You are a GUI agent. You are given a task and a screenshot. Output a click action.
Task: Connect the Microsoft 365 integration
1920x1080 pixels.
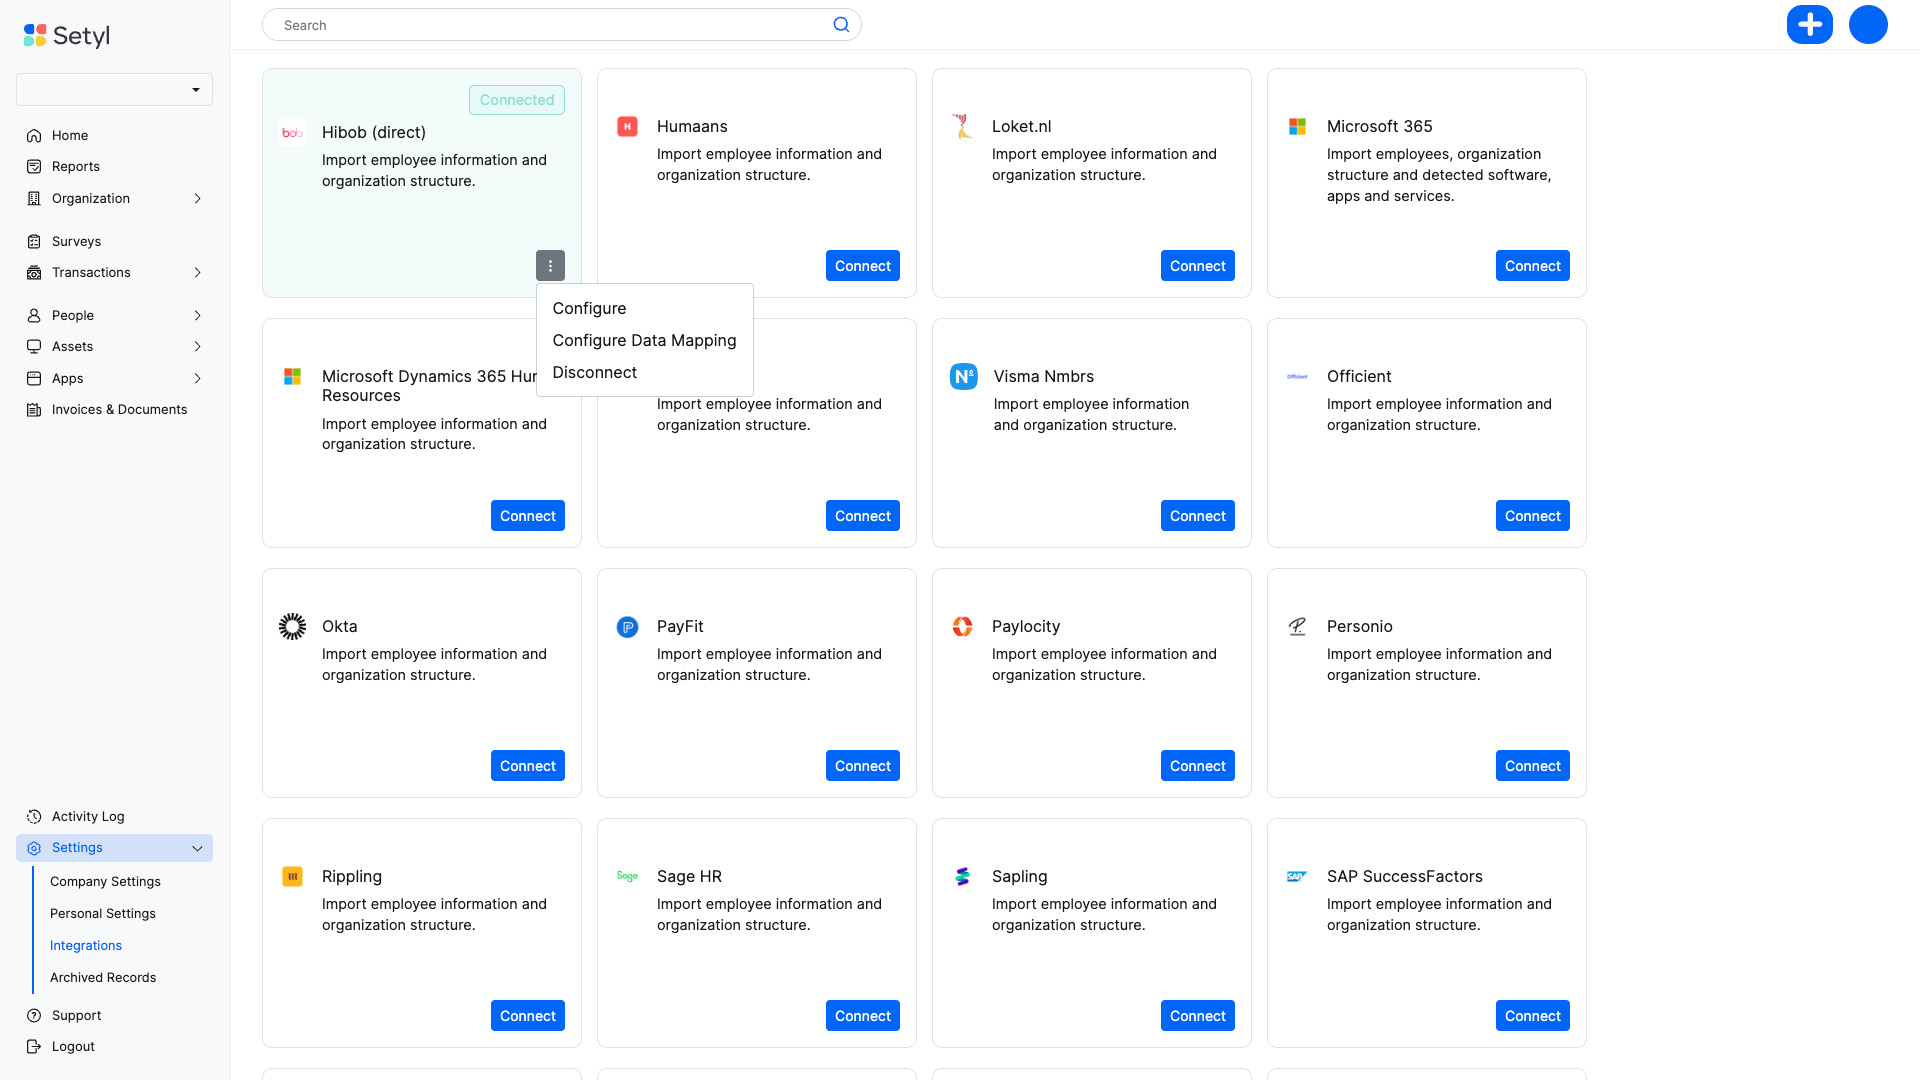[1532, 266]
